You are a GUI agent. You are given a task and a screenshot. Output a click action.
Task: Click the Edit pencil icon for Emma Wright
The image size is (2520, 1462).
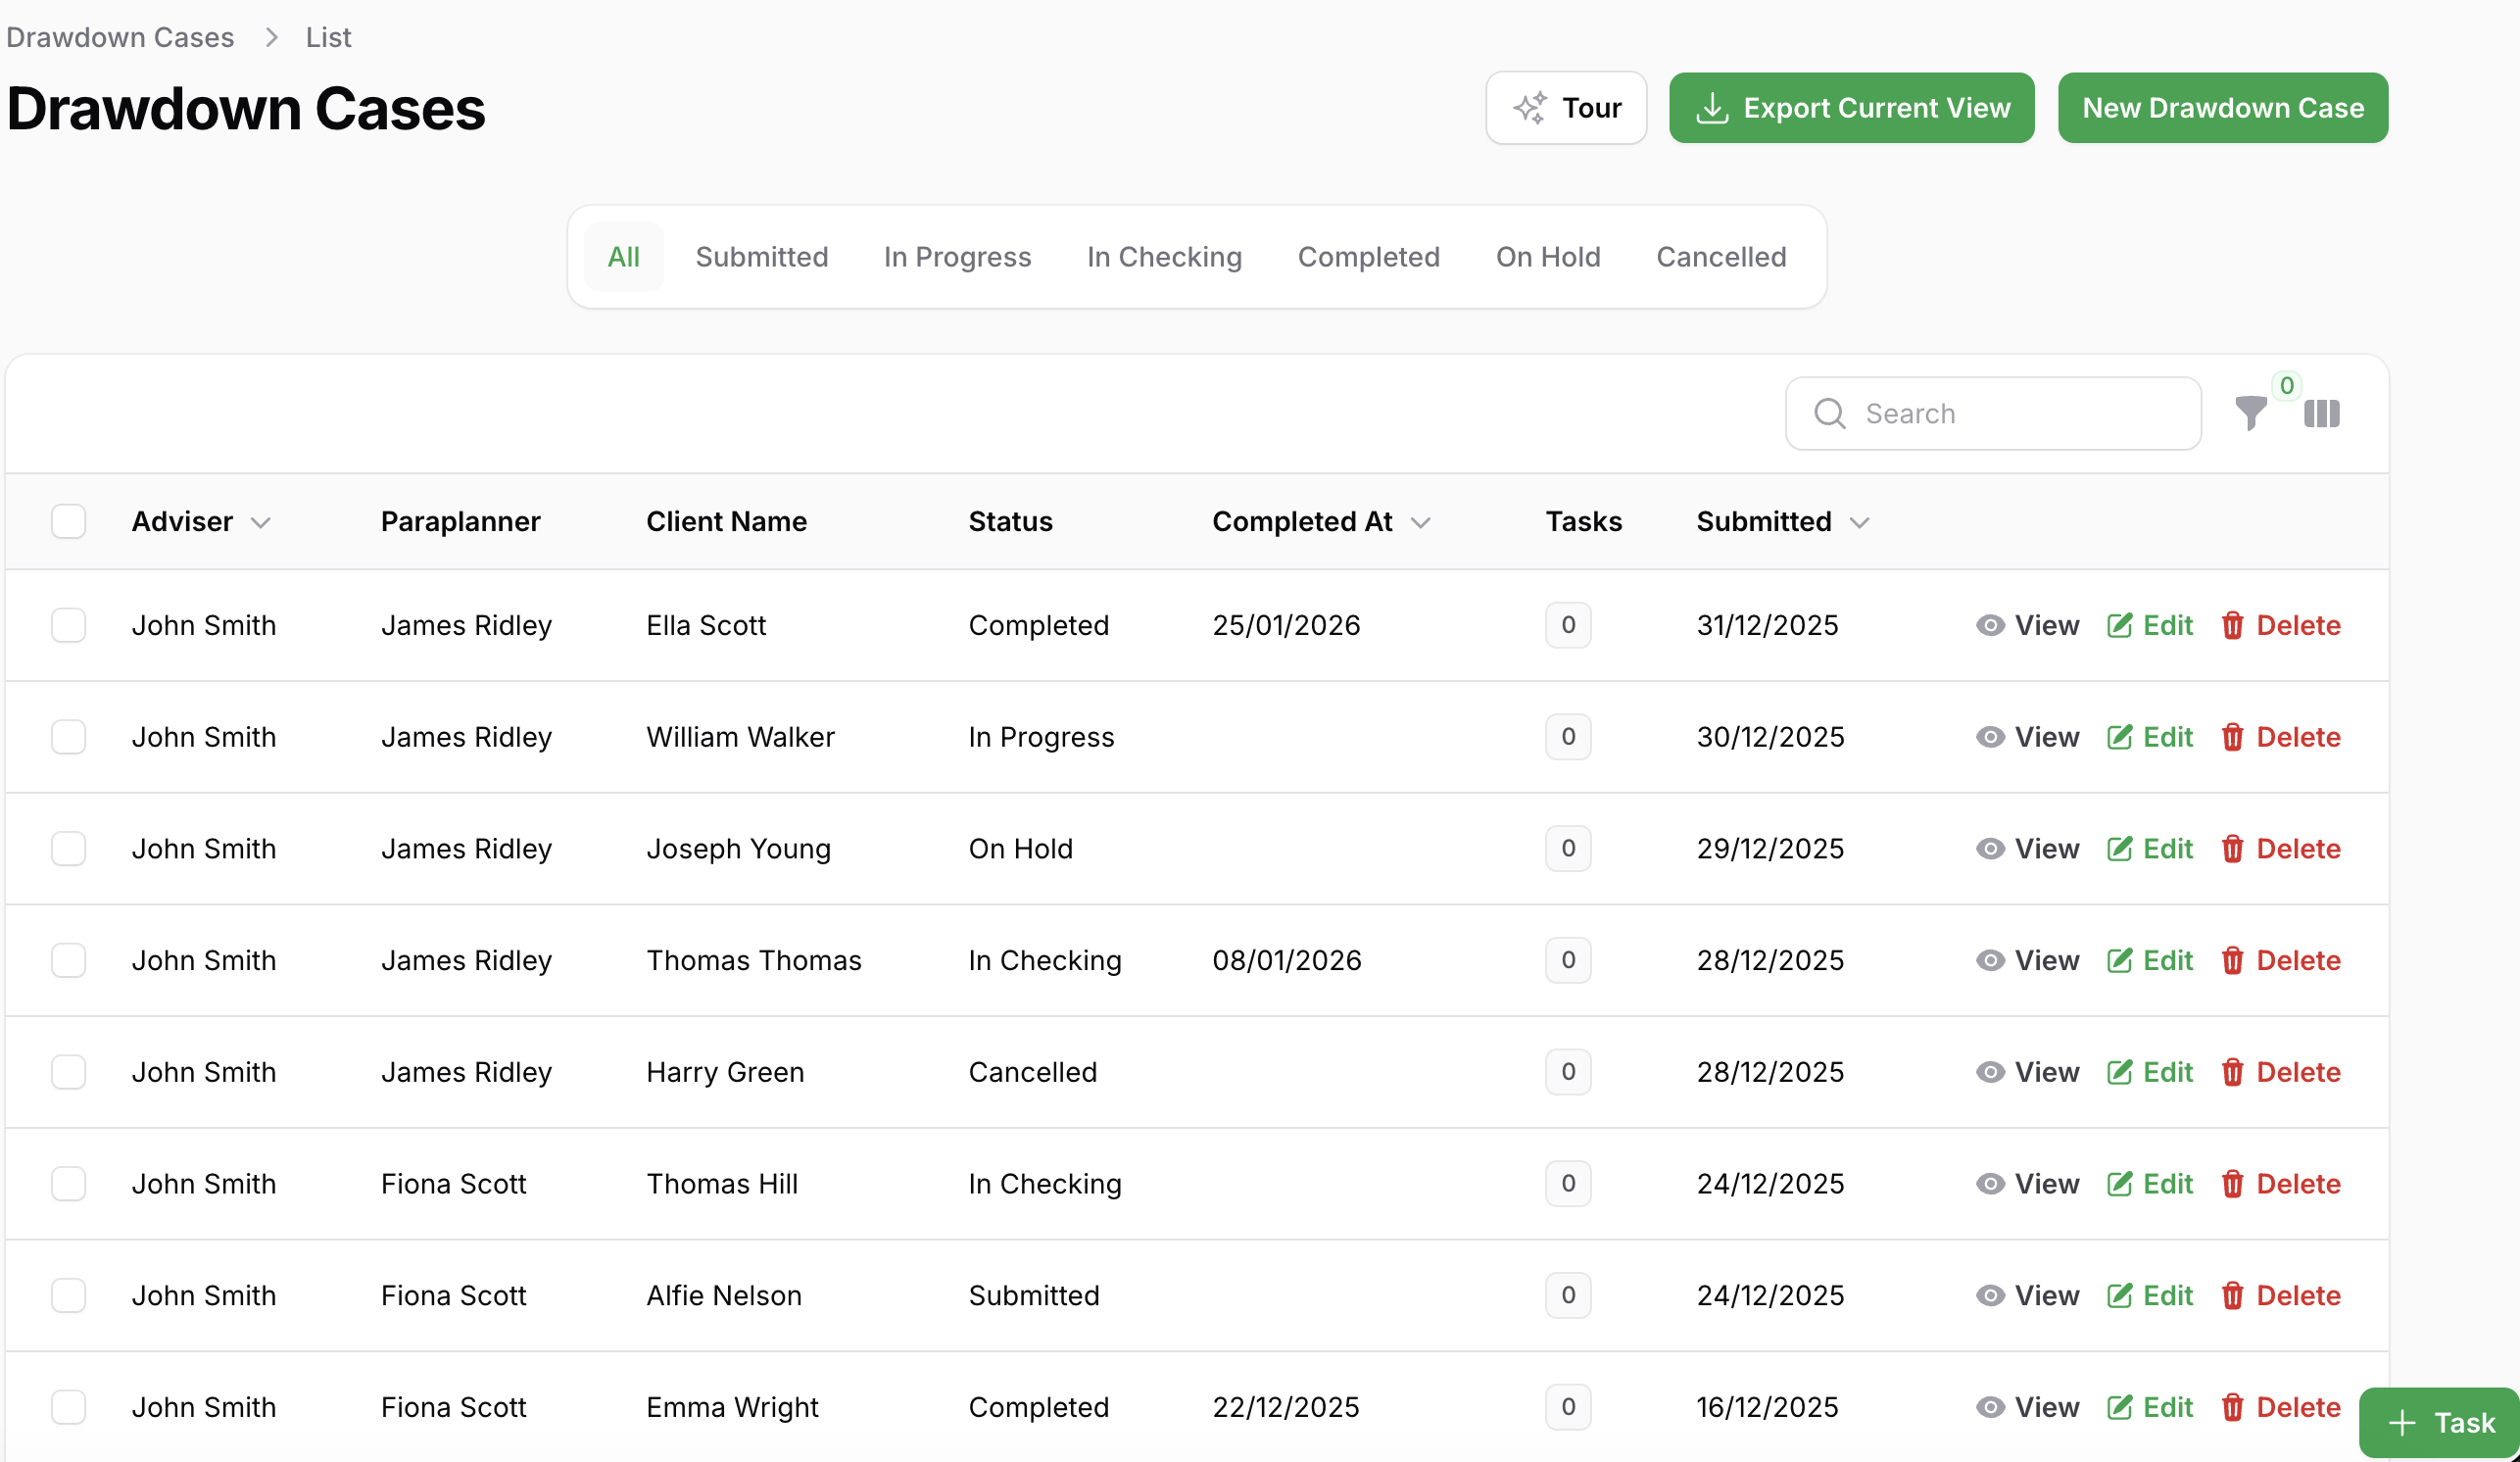click(x=2119, y=1407)
